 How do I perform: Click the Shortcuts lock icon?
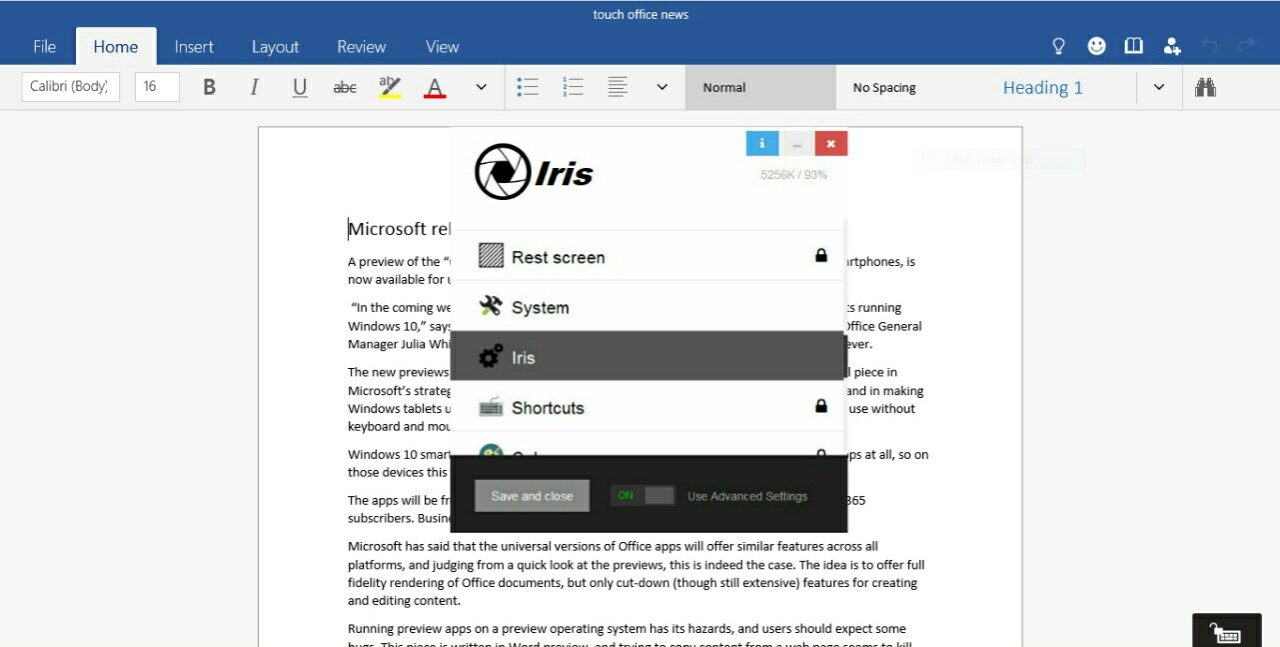coord(821,406)
